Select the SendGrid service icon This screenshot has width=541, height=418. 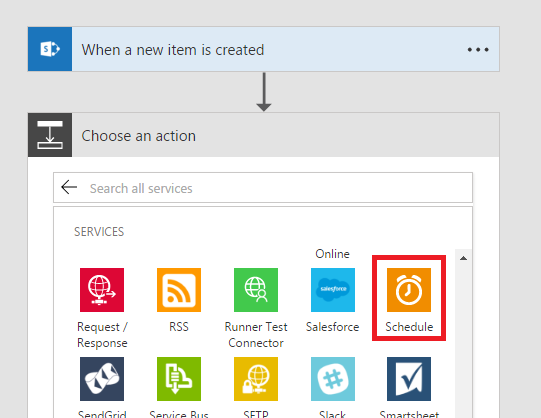click(102, 379)
